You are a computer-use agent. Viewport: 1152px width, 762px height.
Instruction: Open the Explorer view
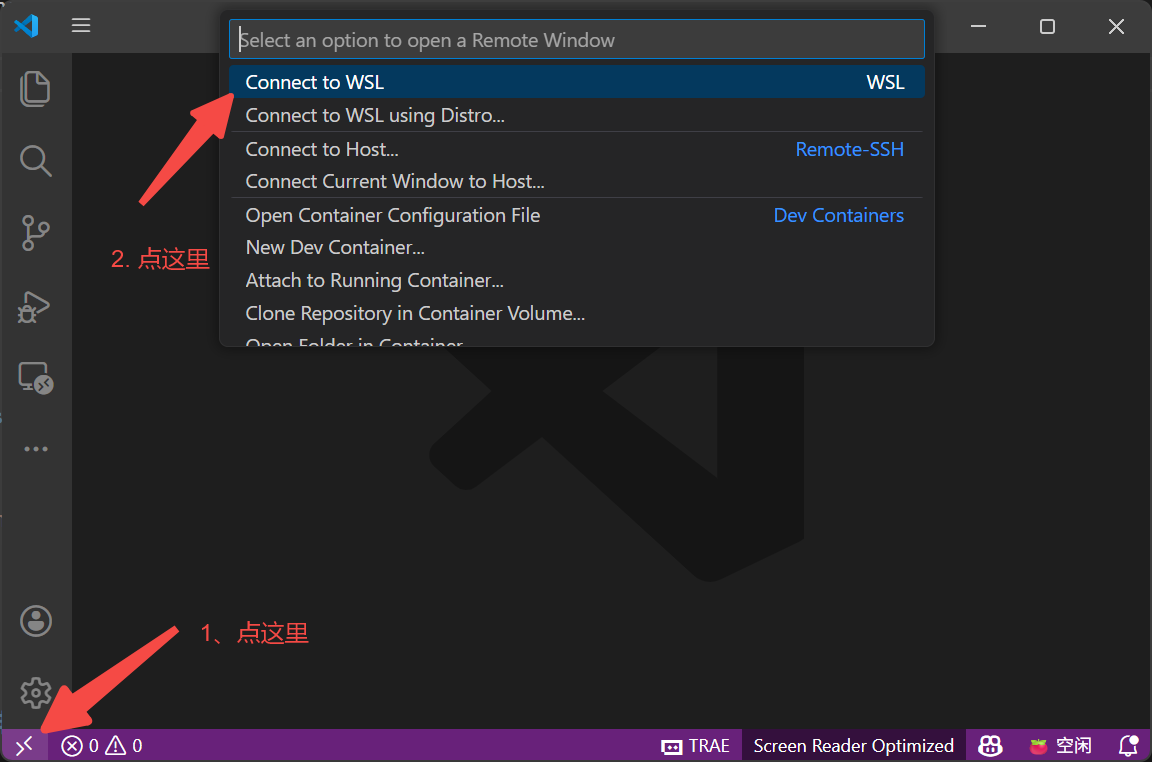click(x=35, y=88)
